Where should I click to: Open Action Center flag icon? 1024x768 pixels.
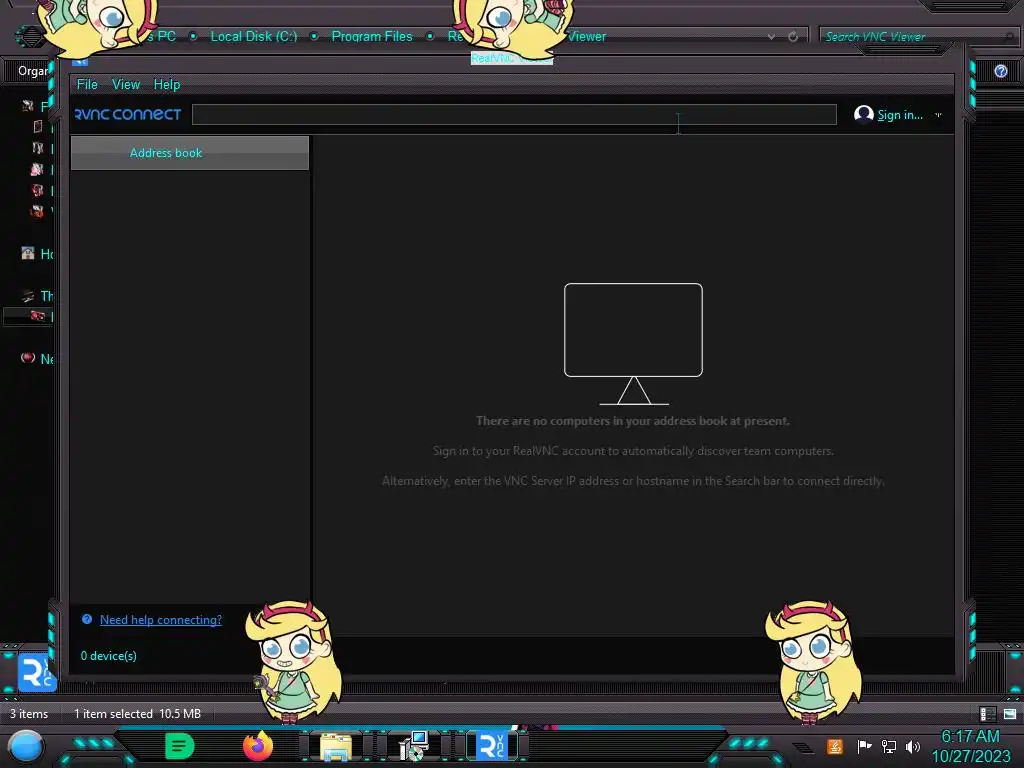864,746
